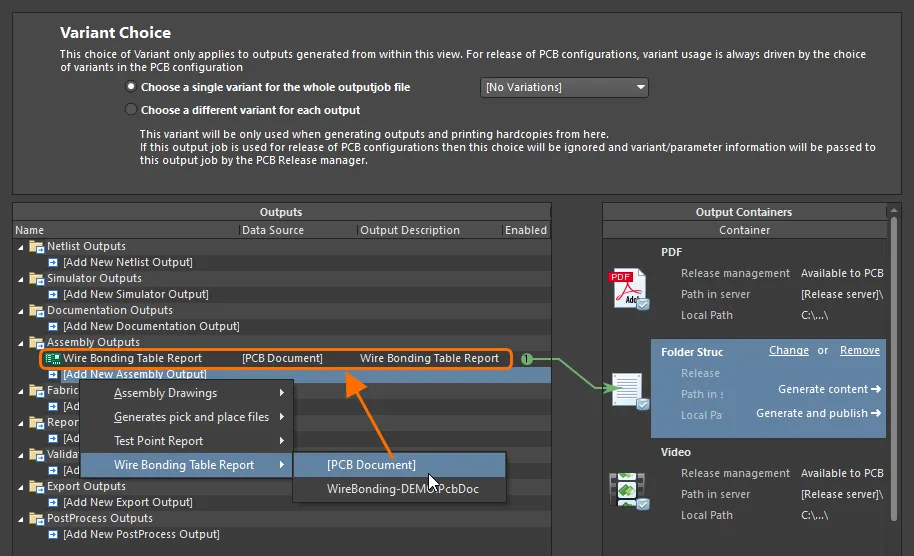This screenshot has width=914, height=556.
Task: Click the PDF container icon
Action: pos(630,290)
